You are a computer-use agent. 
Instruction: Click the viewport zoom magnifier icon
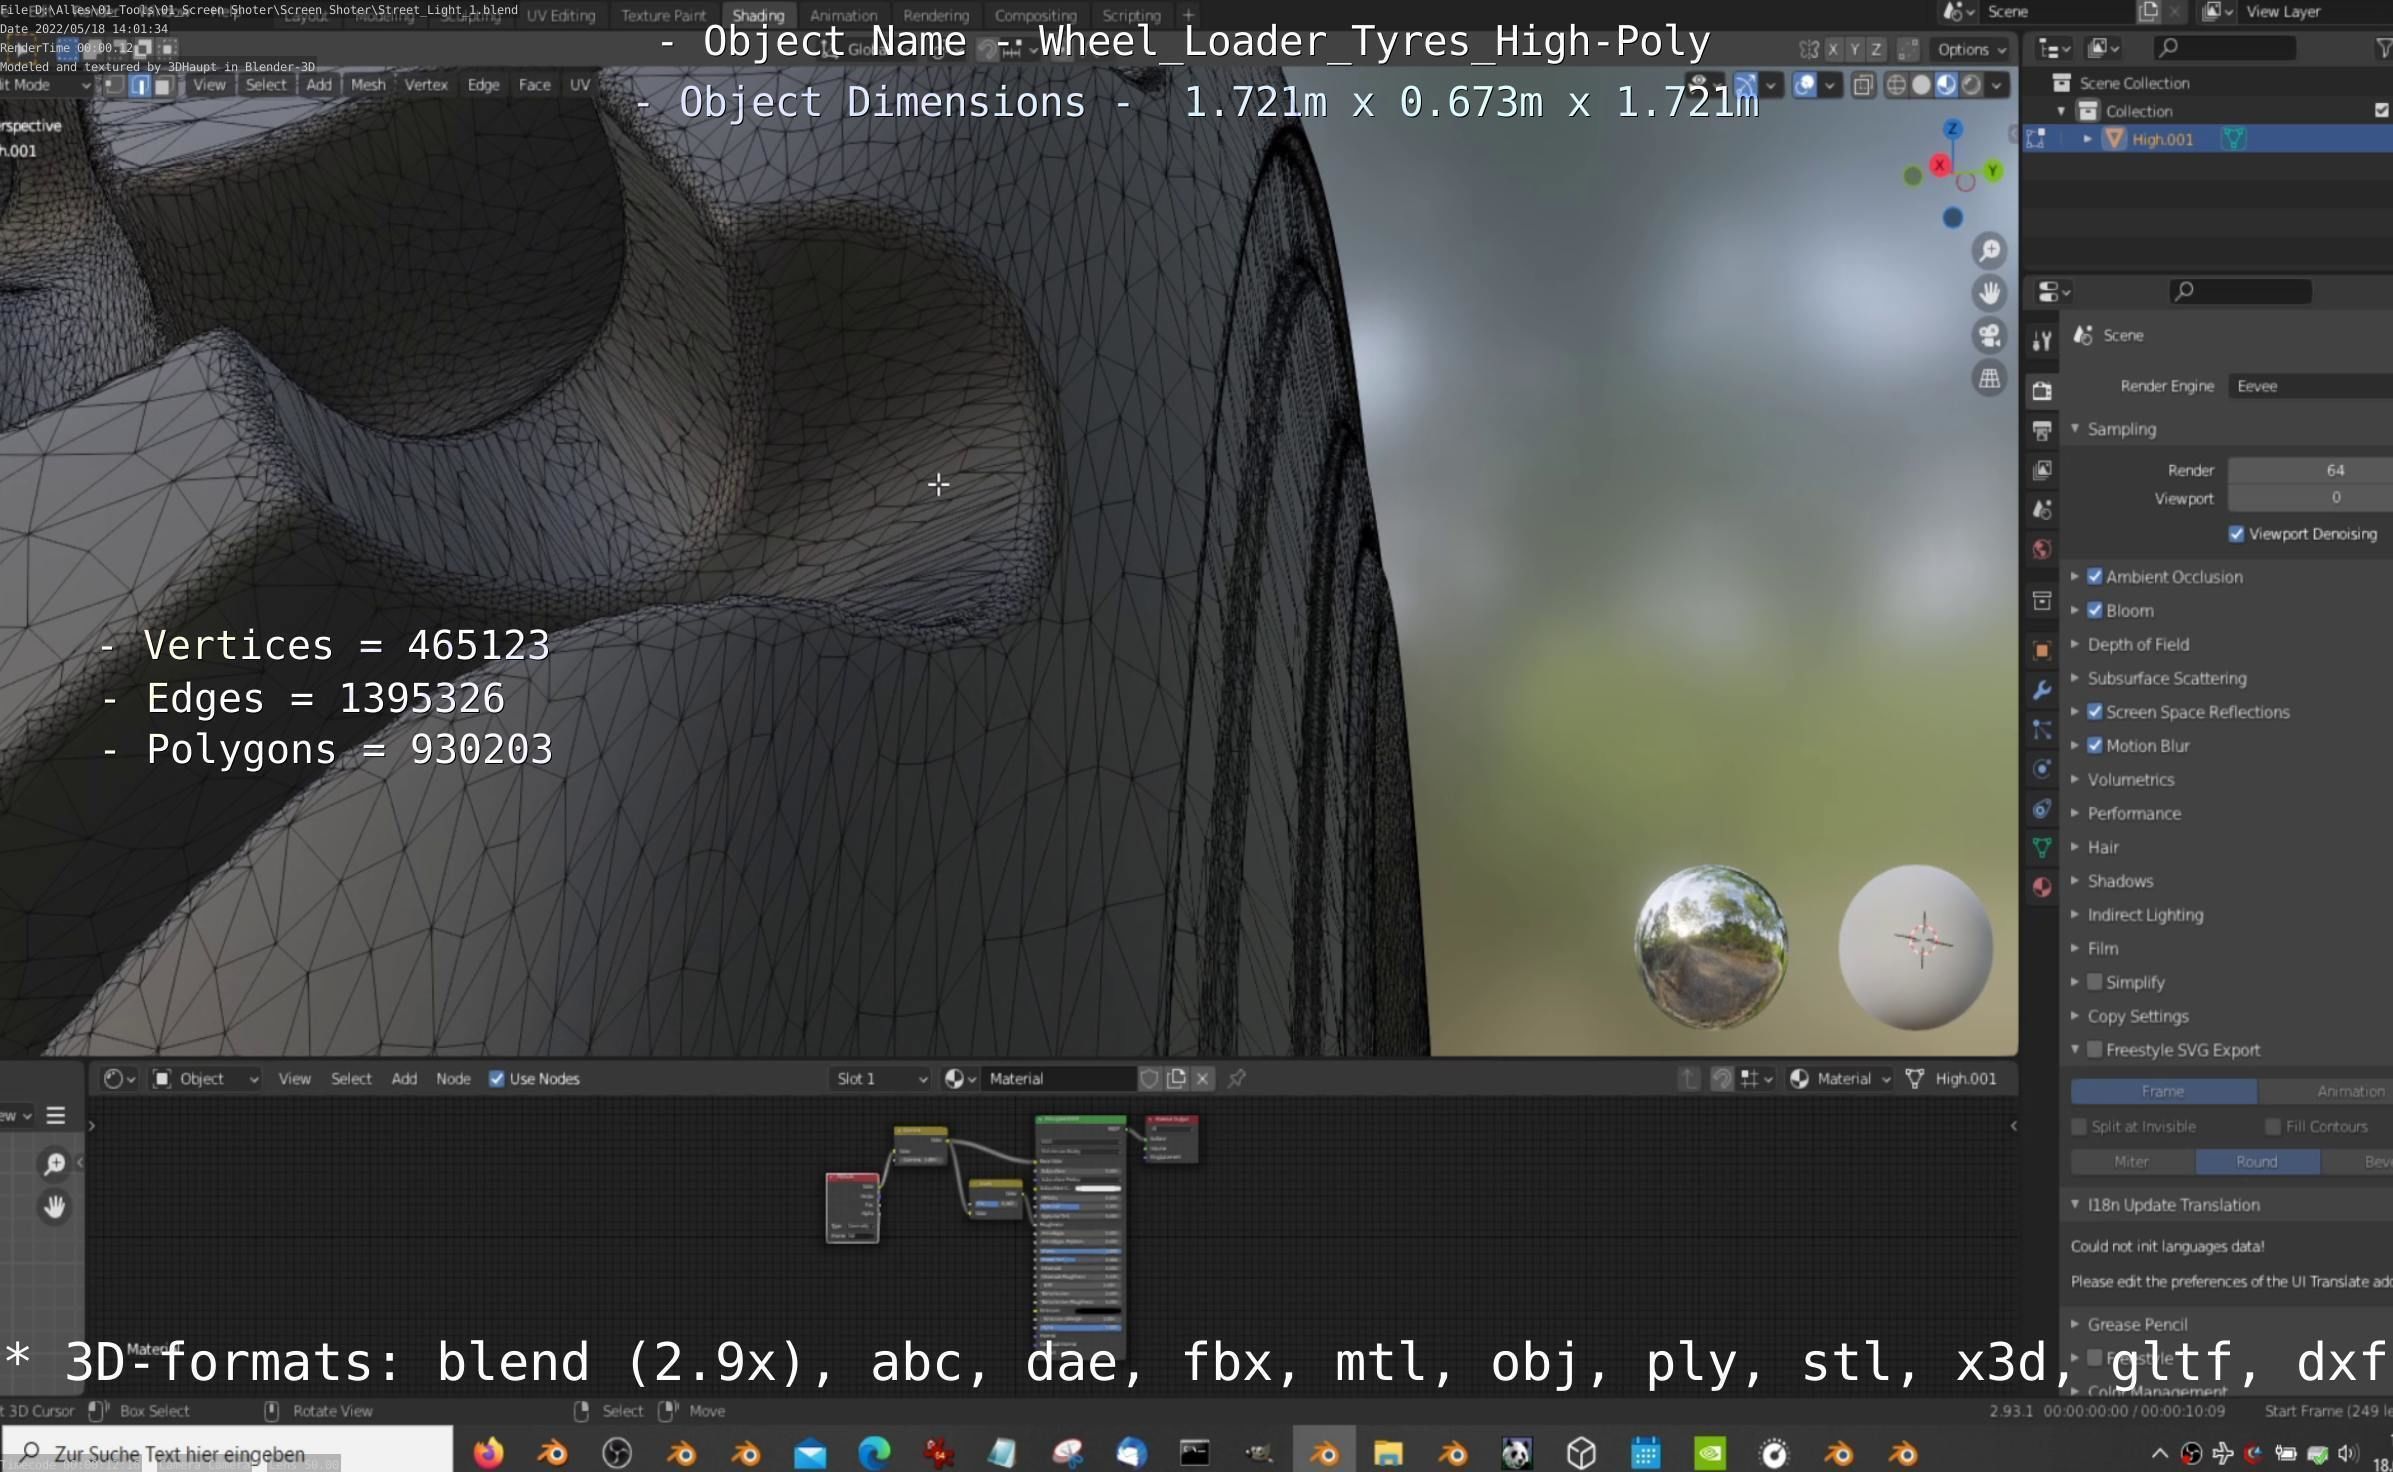tap(1989, 251)
